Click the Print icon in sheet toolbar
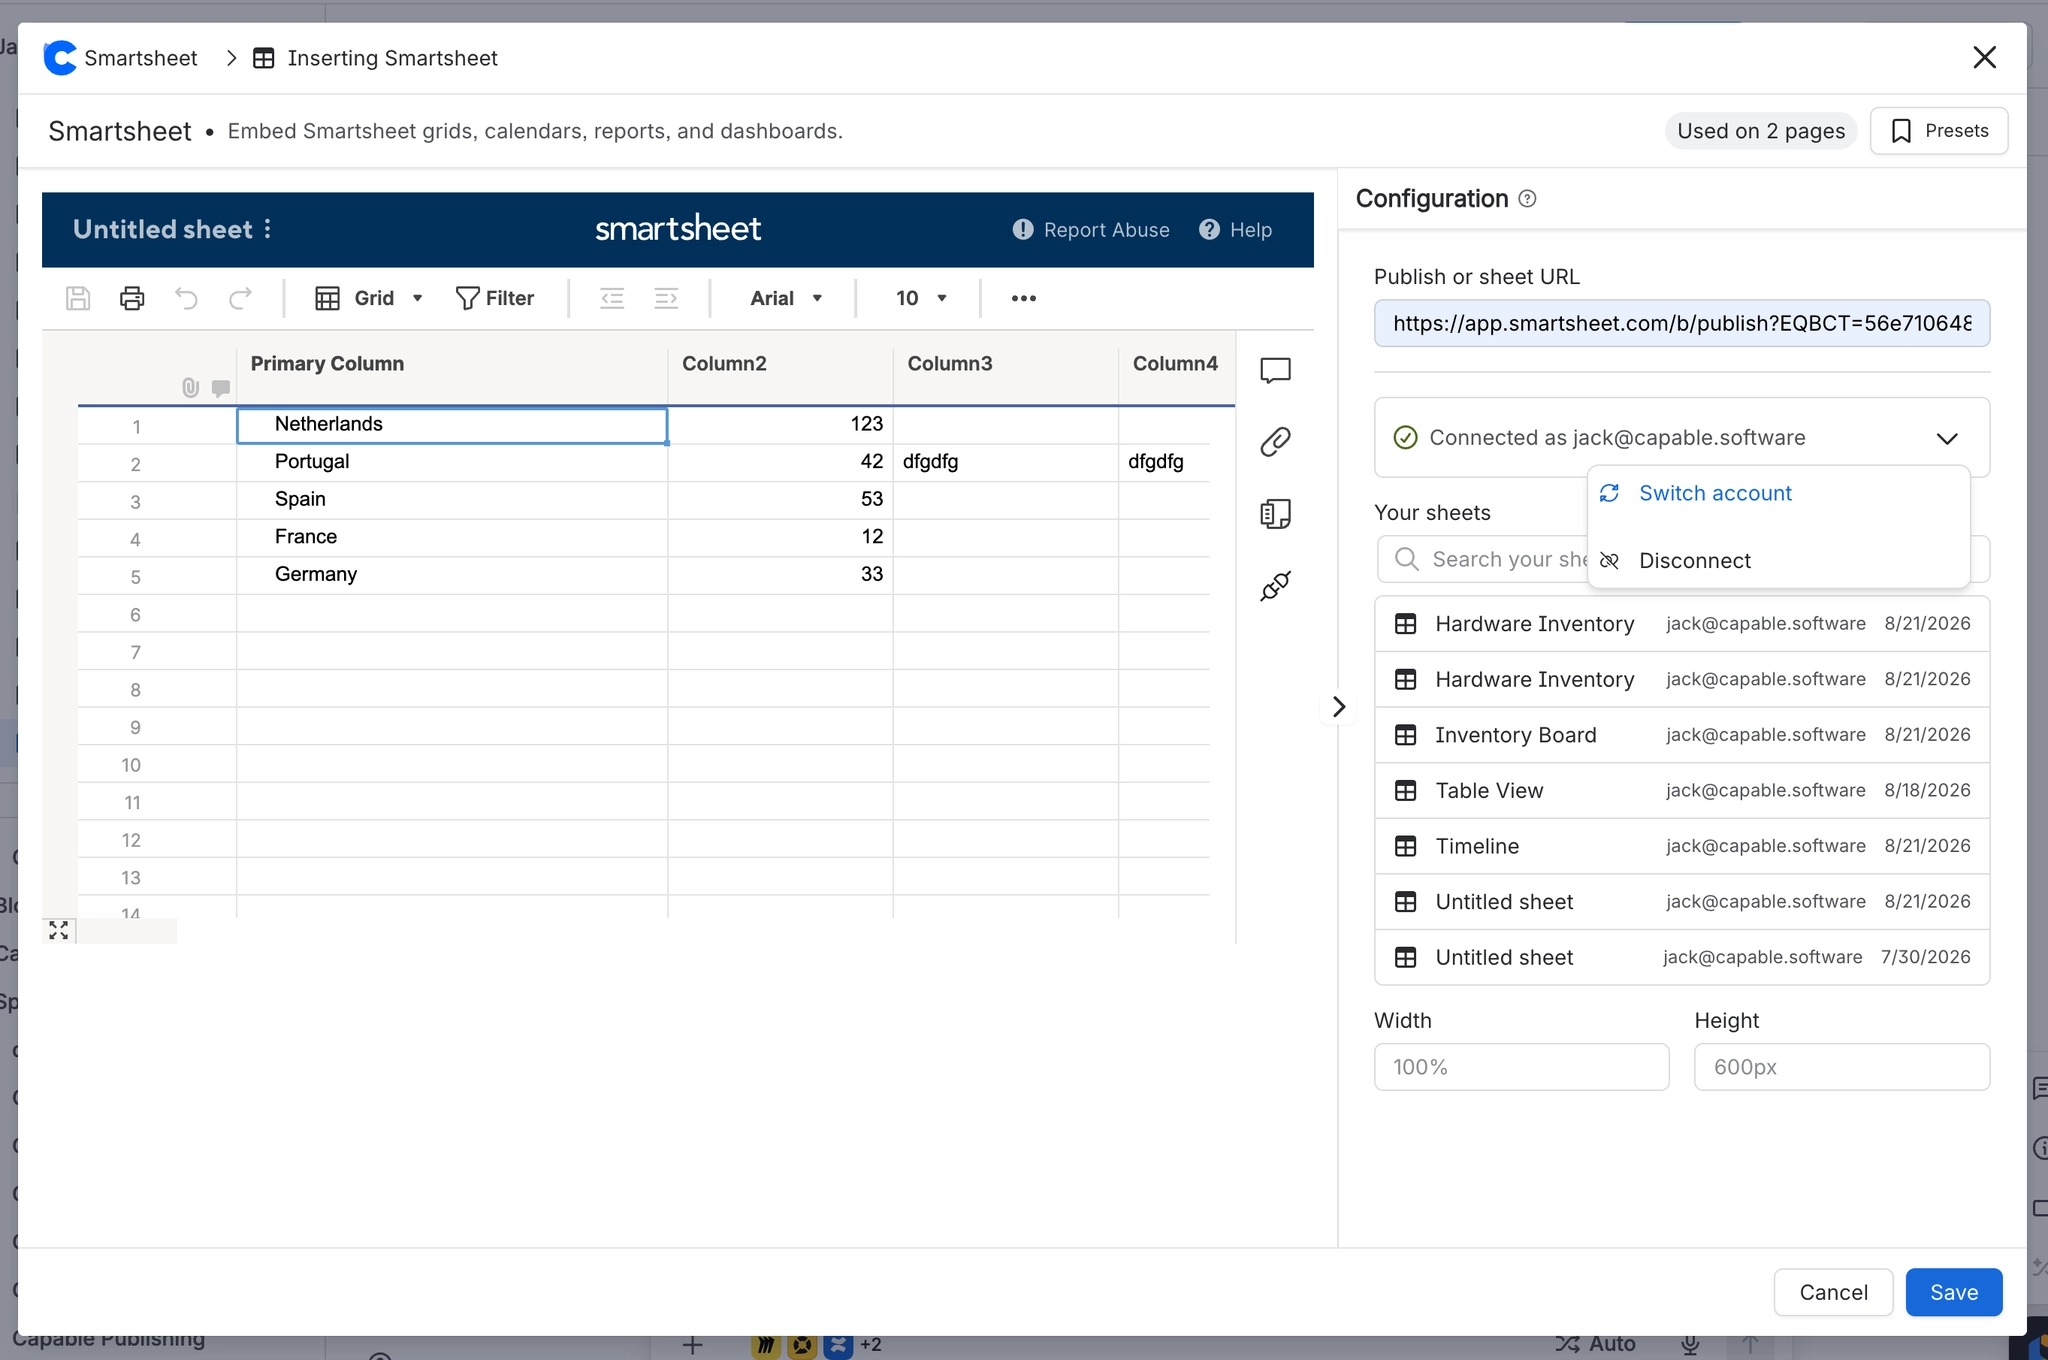Viewport: 2048px width, 1360px height. click(132, 298)
